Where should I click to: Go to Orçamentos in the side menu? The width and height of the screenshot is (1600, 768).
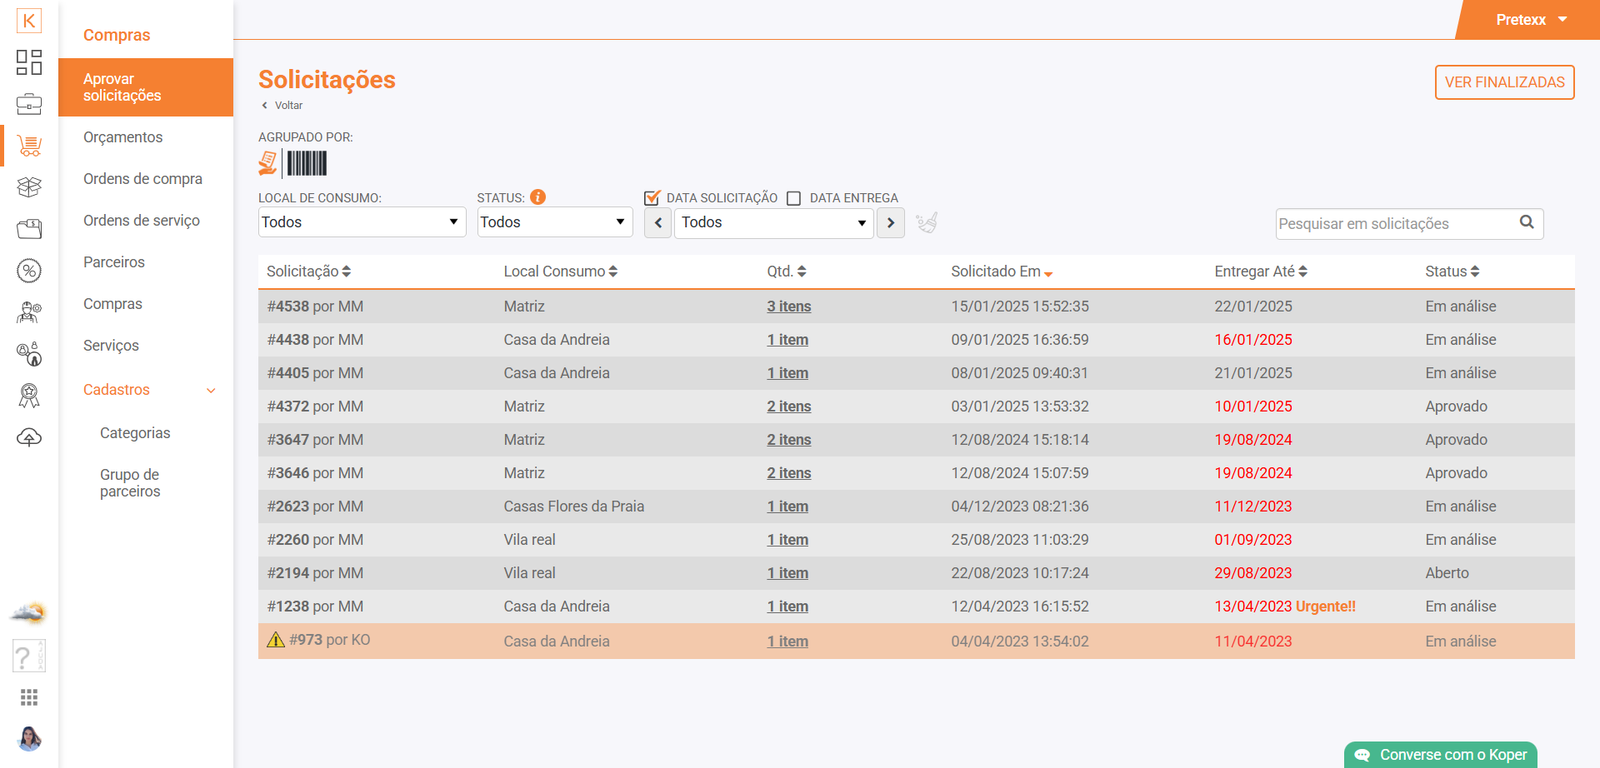(123, 137)
